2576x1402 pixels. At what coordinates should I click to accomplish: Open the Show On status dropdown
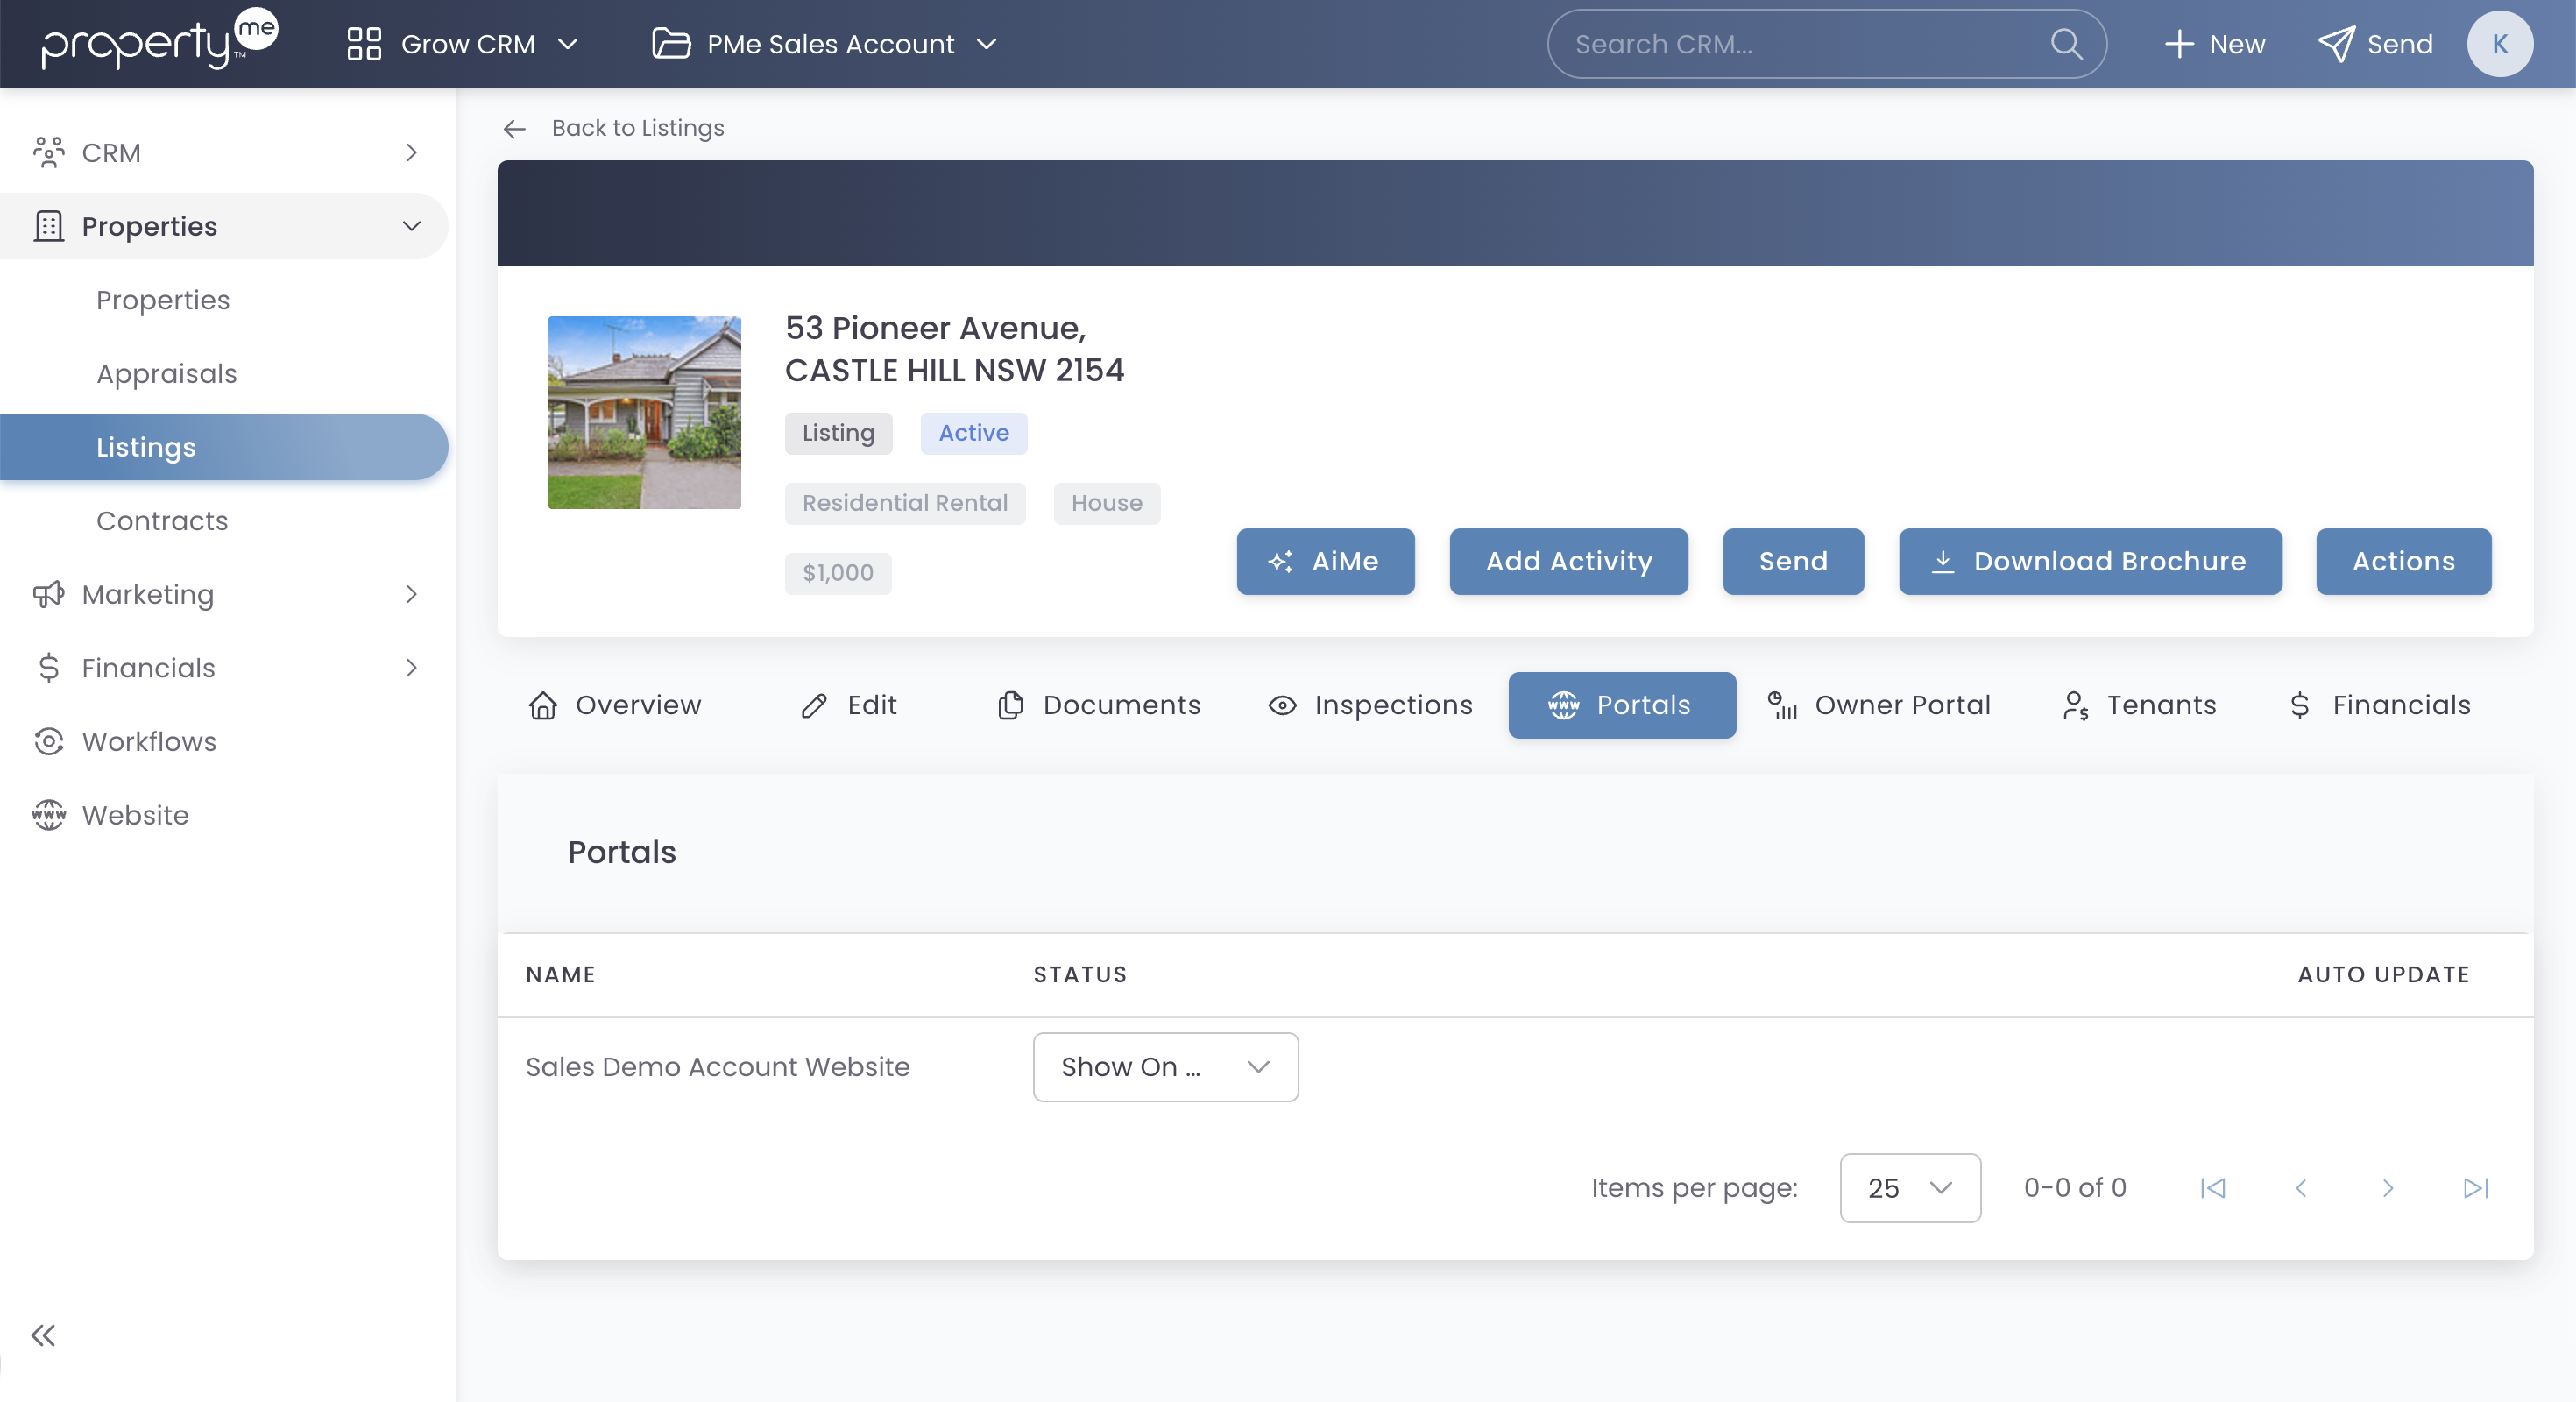[1165, 1067]
